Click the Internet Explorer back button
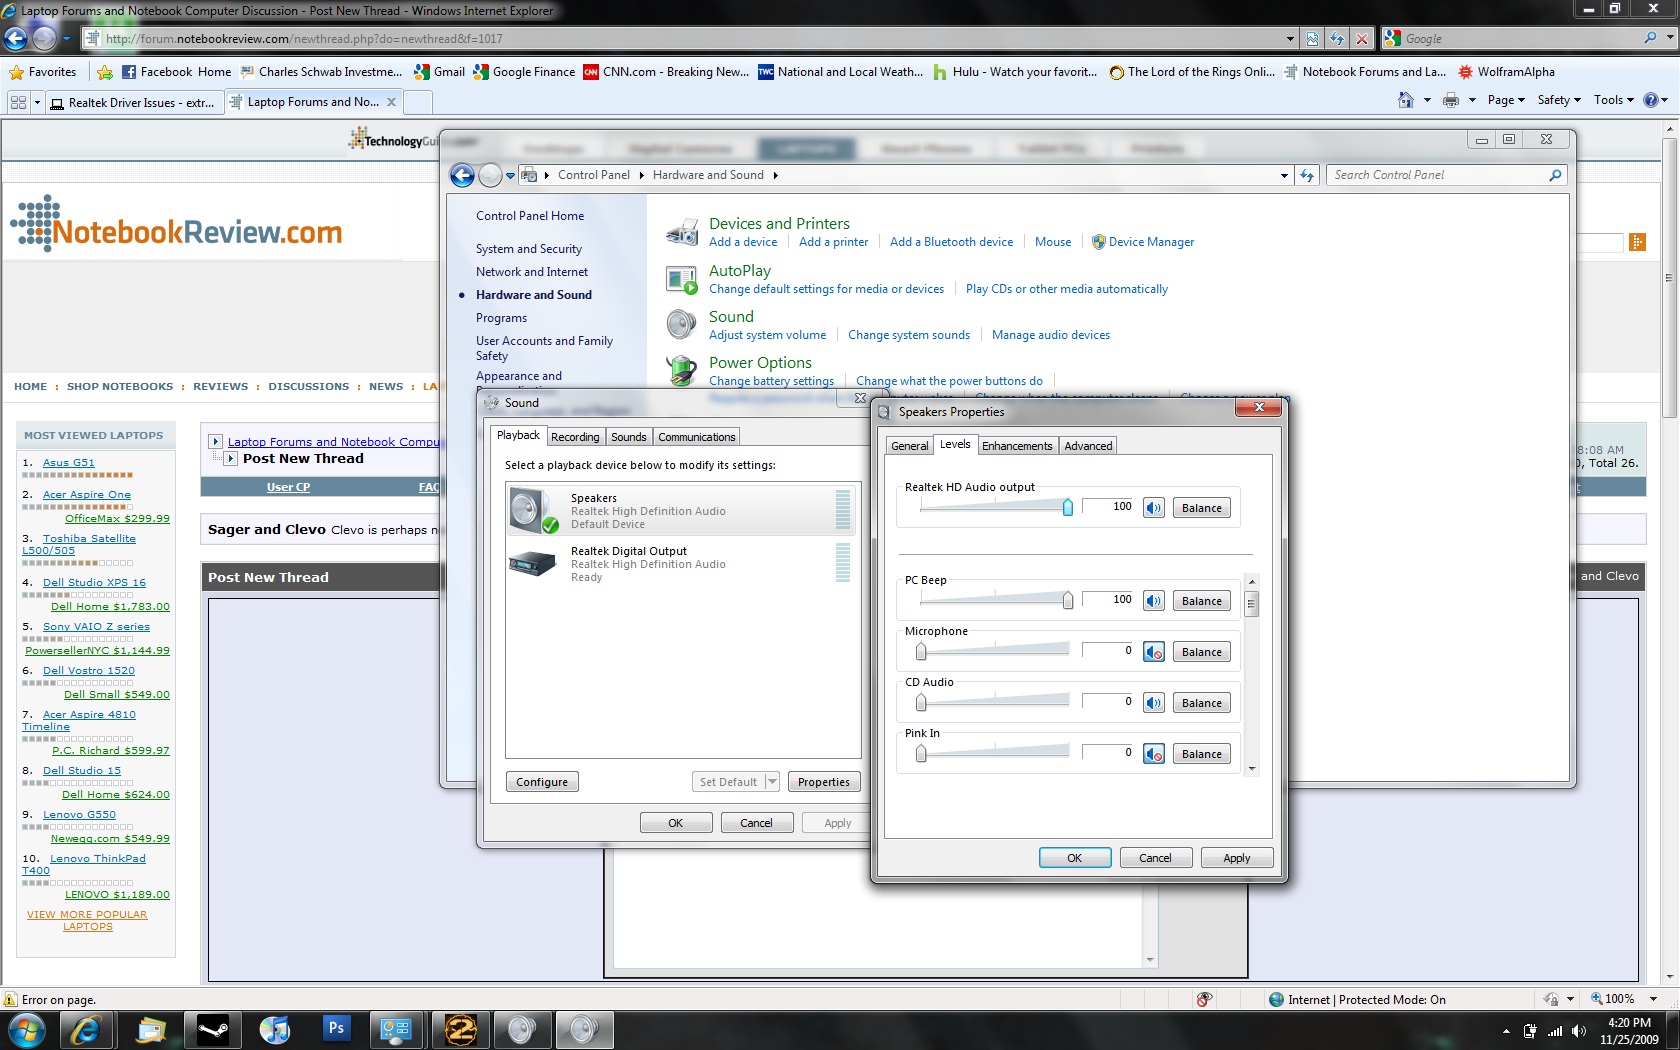The width and height of the screenshot is (1680, 1050). pos(16,38)
